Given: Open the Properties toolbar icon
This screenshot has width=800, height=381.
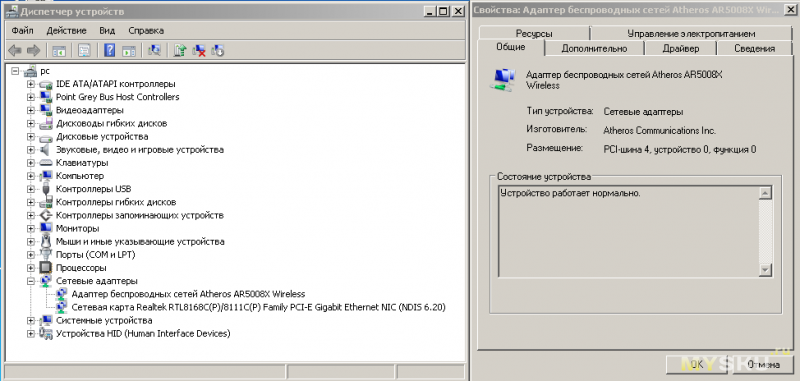Looking at the screenshot, I should coord(84,50).
